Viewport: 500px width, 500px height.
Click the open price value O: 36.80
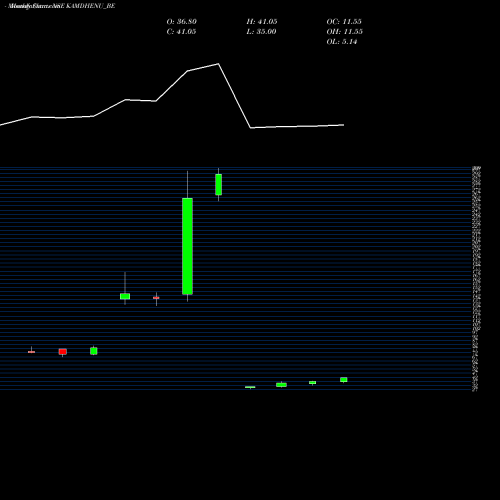click(182, 22)
